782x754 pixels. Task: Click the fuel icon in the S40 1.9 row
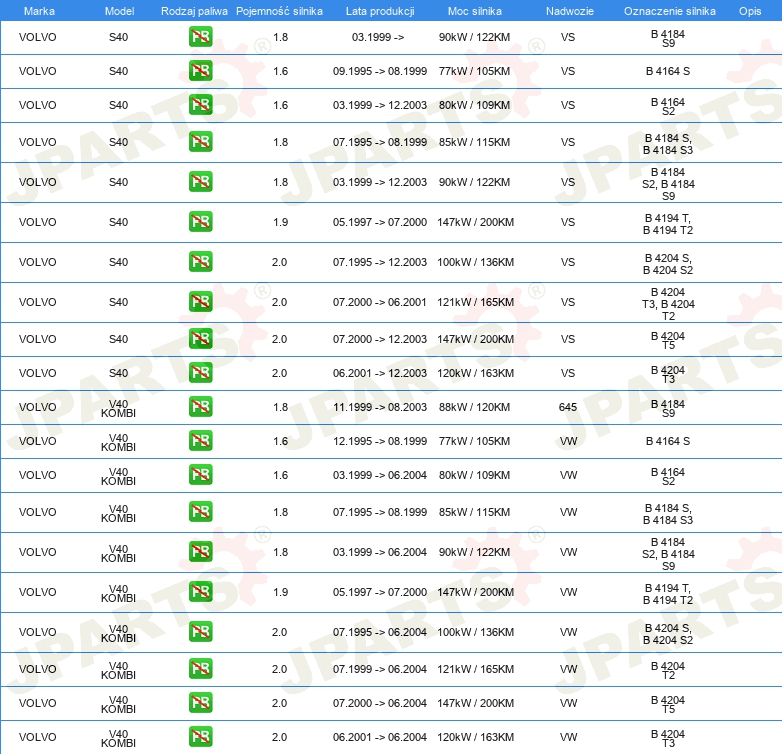point(200,221)
